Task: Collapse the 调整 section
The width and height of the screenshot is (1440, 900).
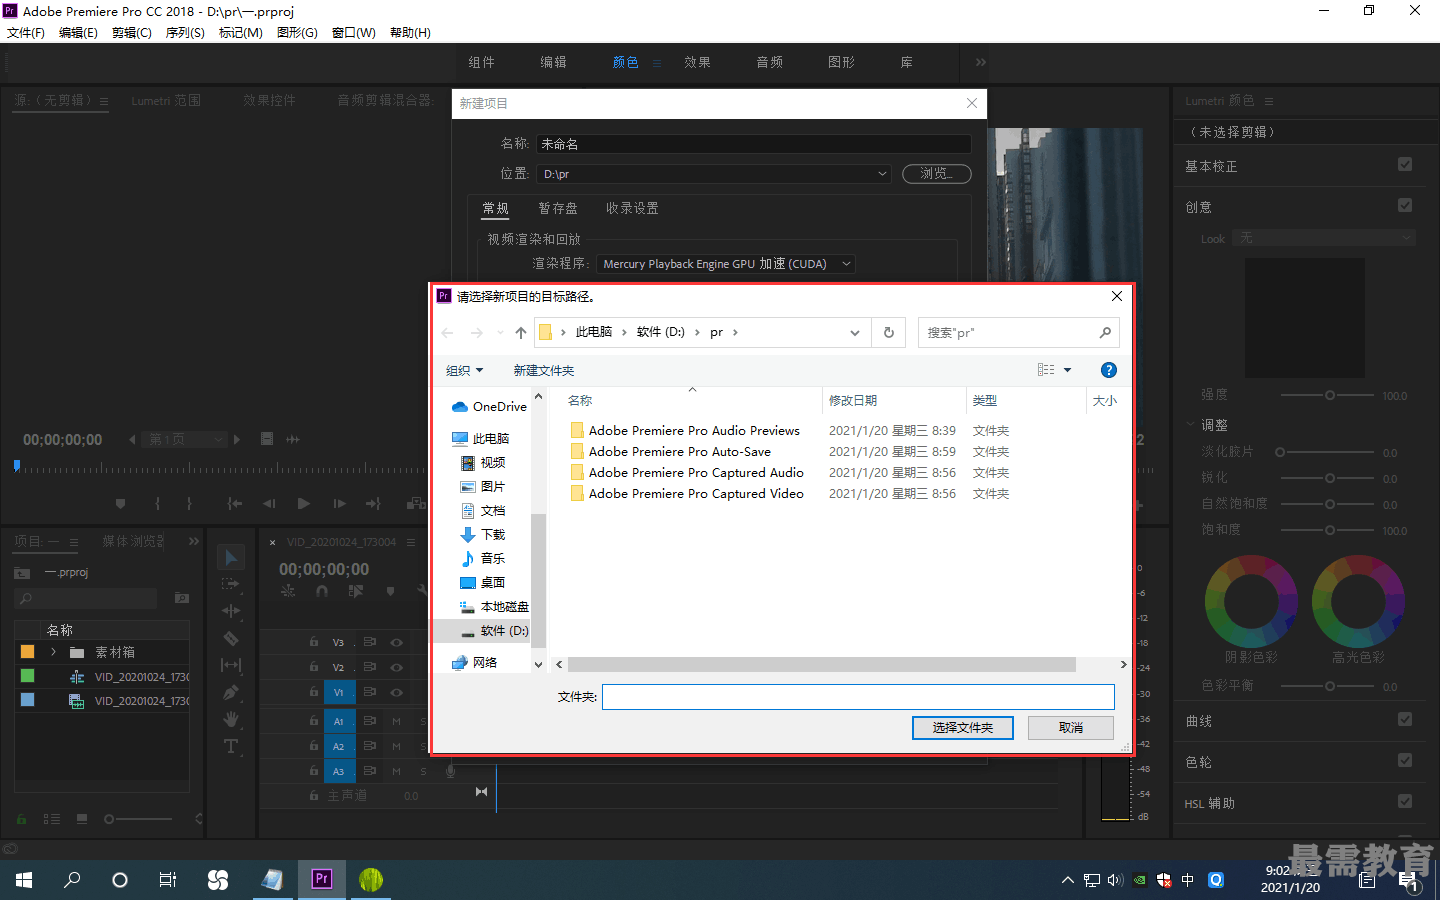Action: (1190, 424)
